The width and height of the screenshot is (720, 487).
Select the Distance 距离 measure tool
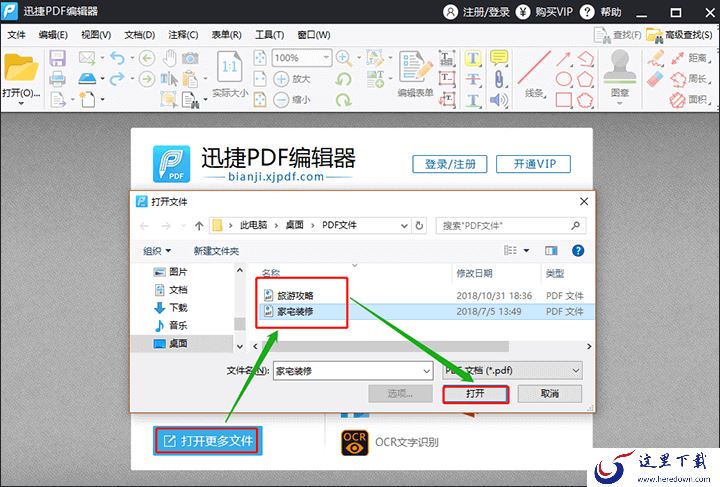coord(689,58)
